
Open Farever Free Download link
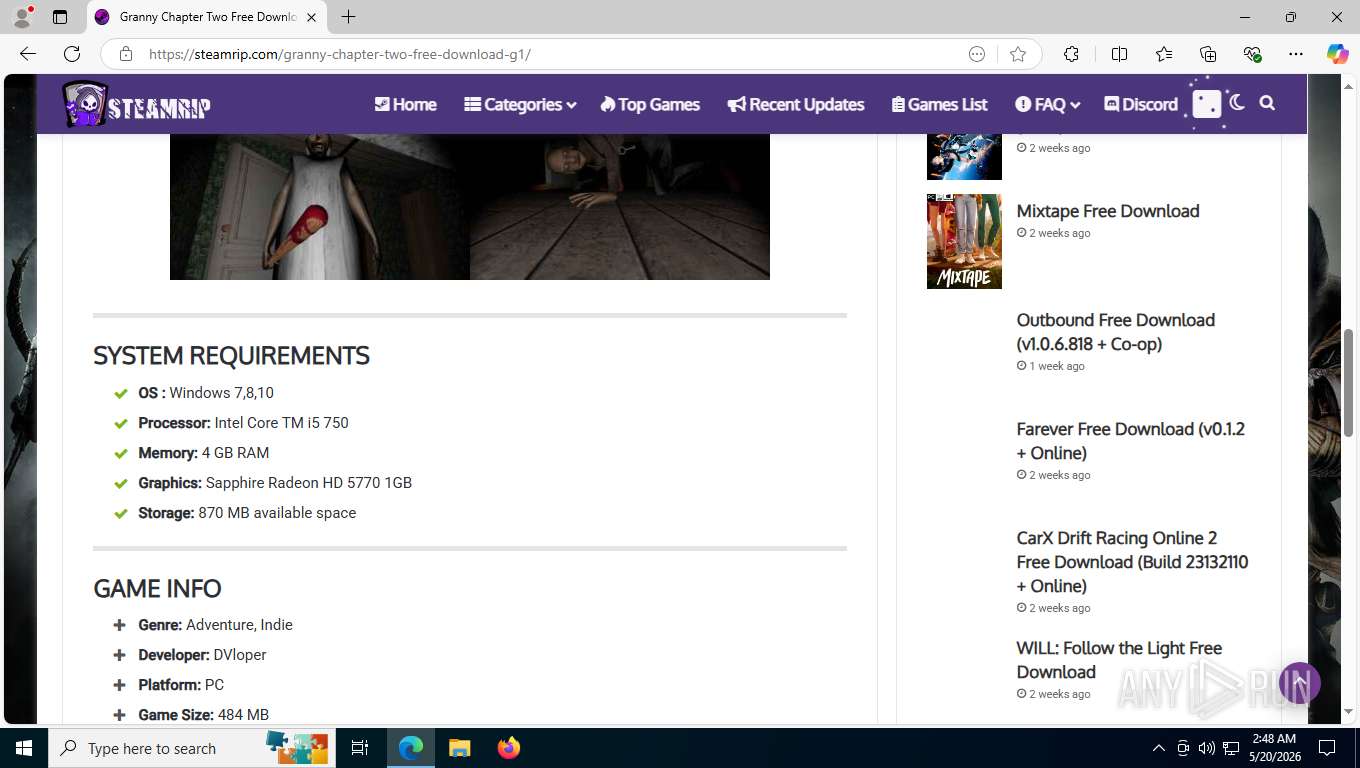(1131, 441)
